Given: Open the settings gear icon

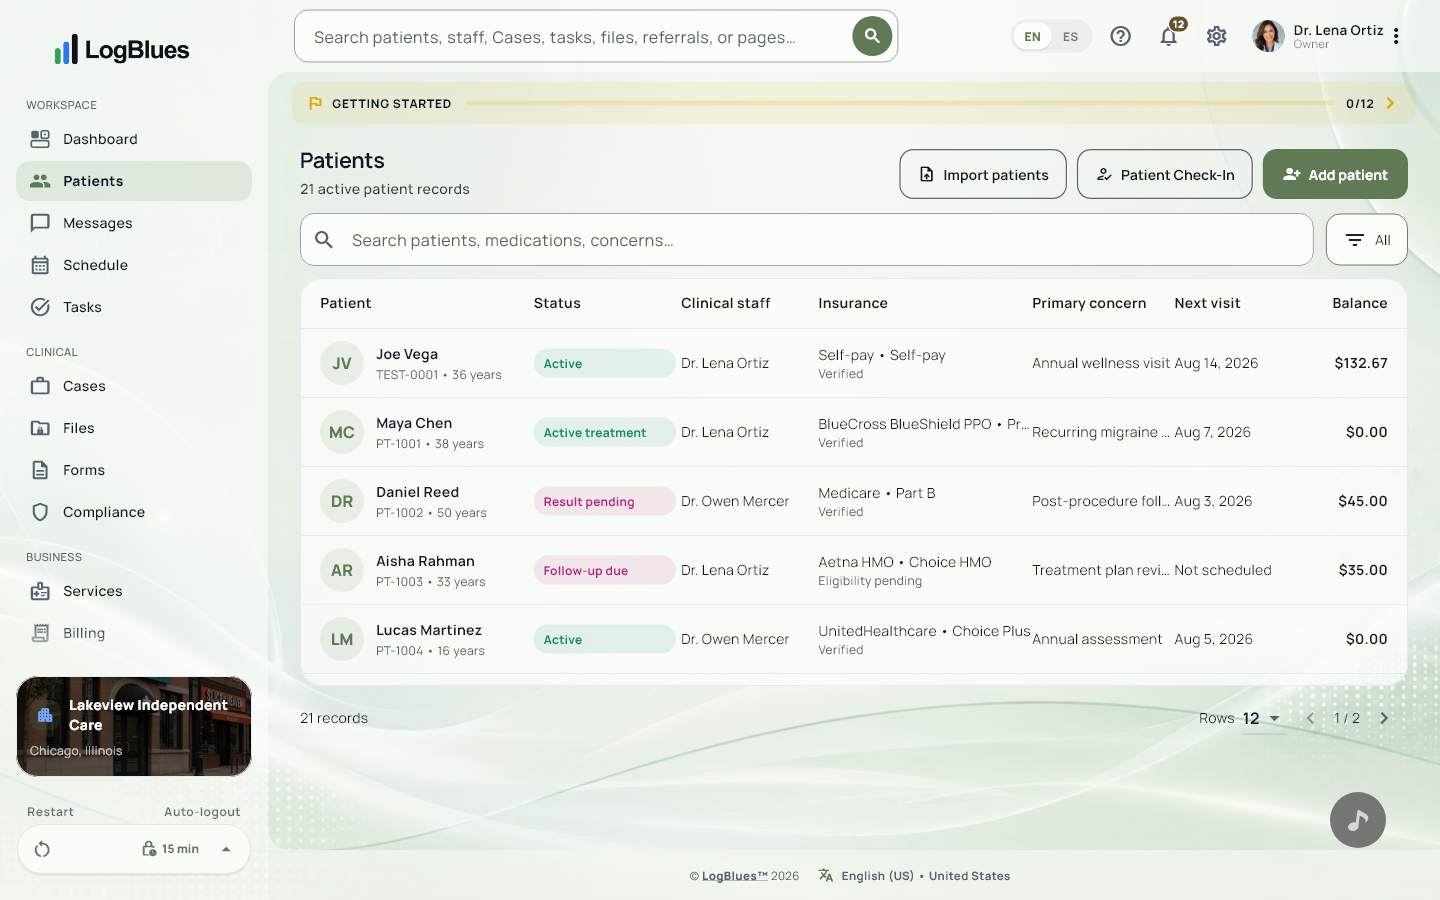Looking at the screenshot, I should pos(1216,36).
